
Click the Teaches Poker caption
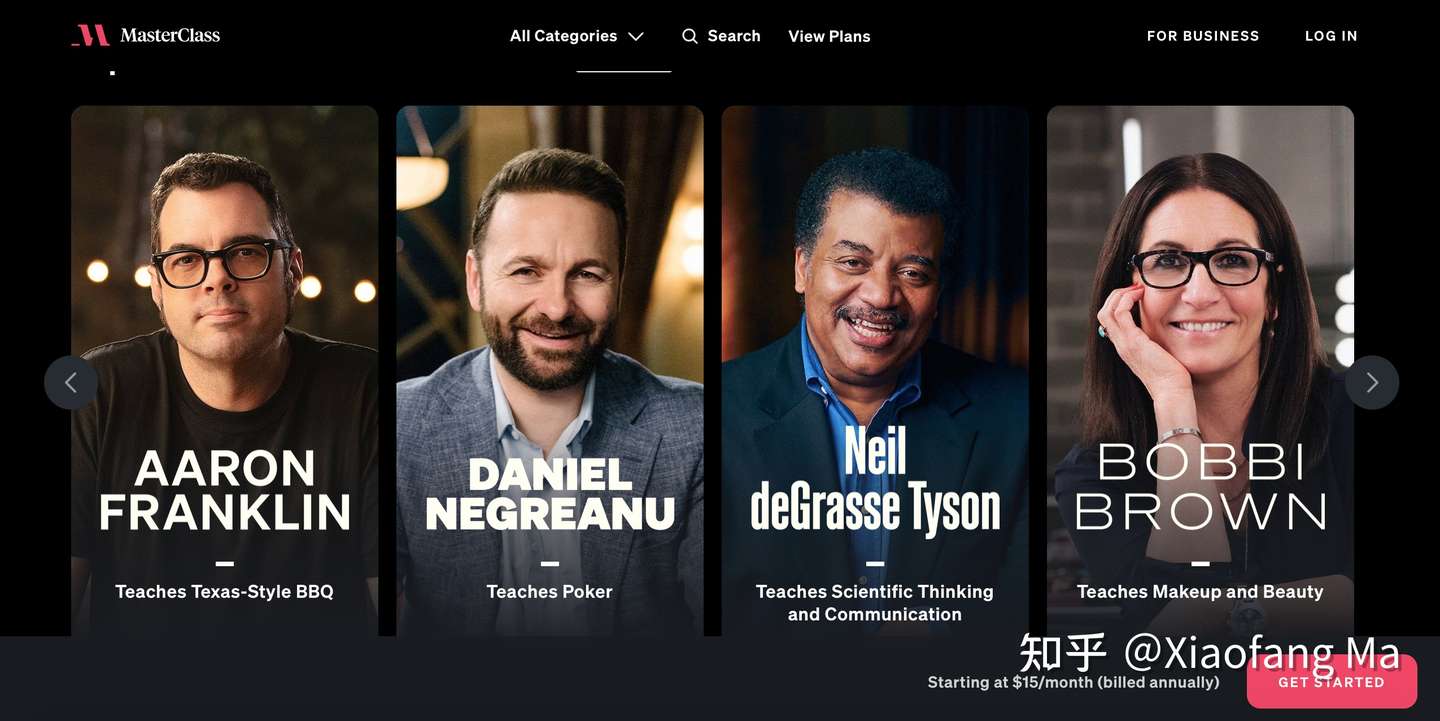550,591
